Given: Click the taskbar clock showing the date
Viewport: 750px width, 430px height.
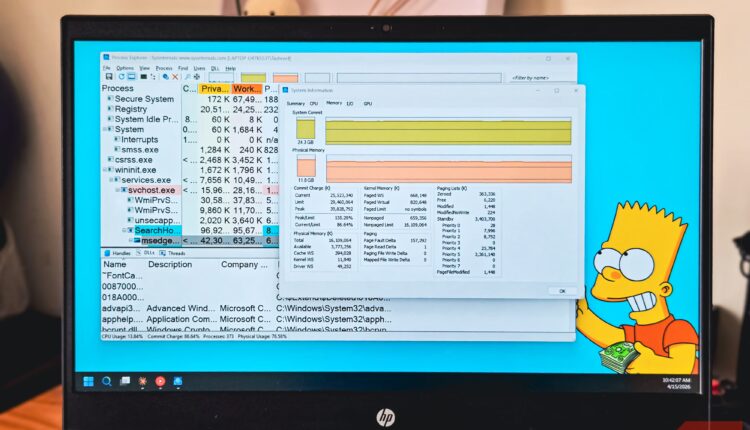Looking at the screenshot, I should coord(676,383).
